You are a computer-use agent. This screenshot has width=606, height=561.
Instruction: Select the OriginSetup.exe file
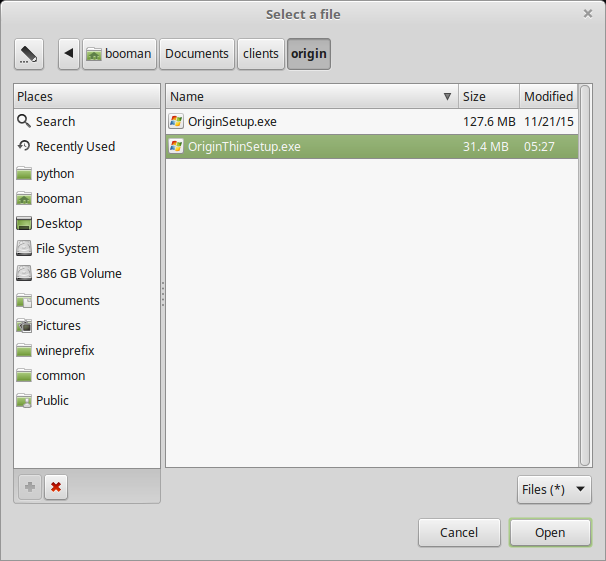click(x=372, y=122)
